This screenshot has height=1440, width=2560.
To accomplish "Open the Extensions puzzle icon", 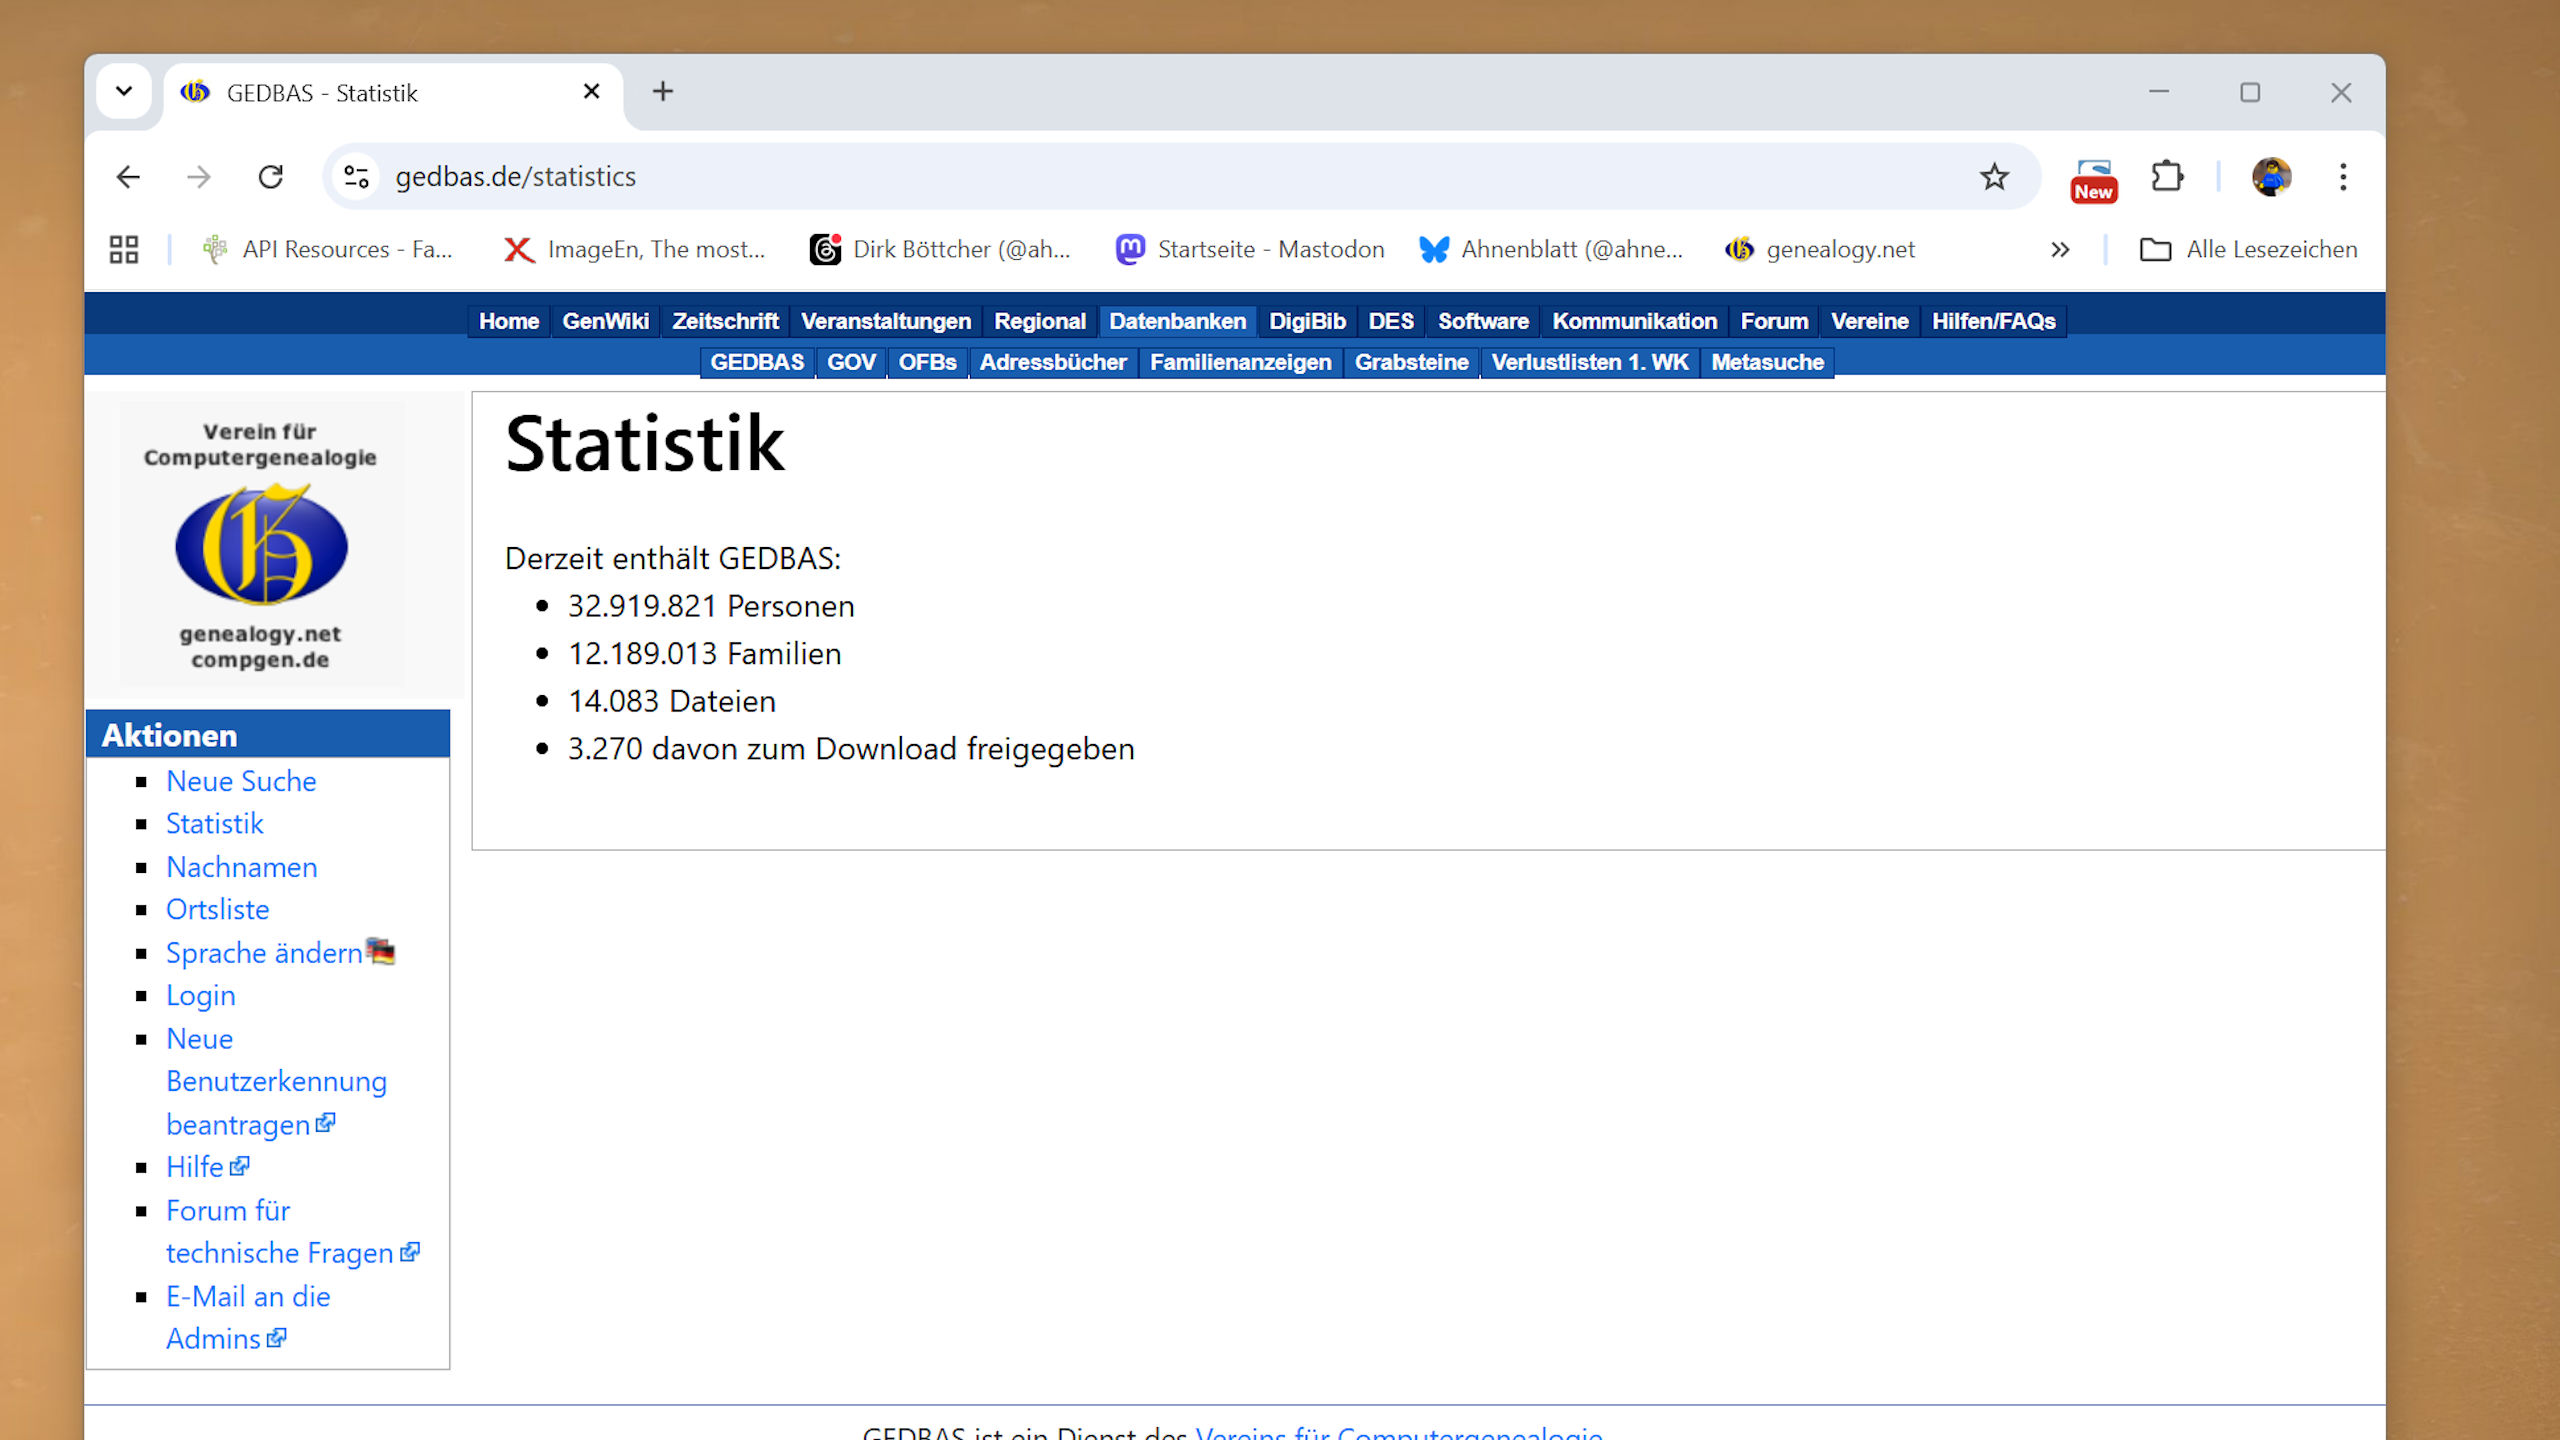I will 2167,177.
